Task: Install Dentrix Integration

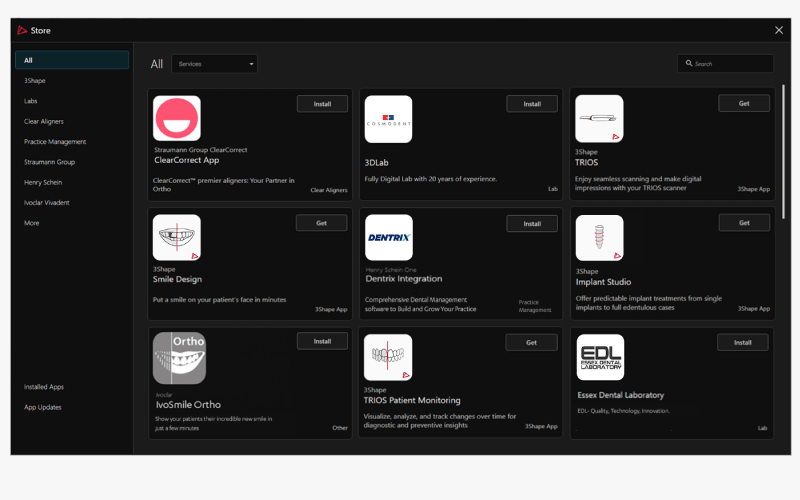Action: 532,223
